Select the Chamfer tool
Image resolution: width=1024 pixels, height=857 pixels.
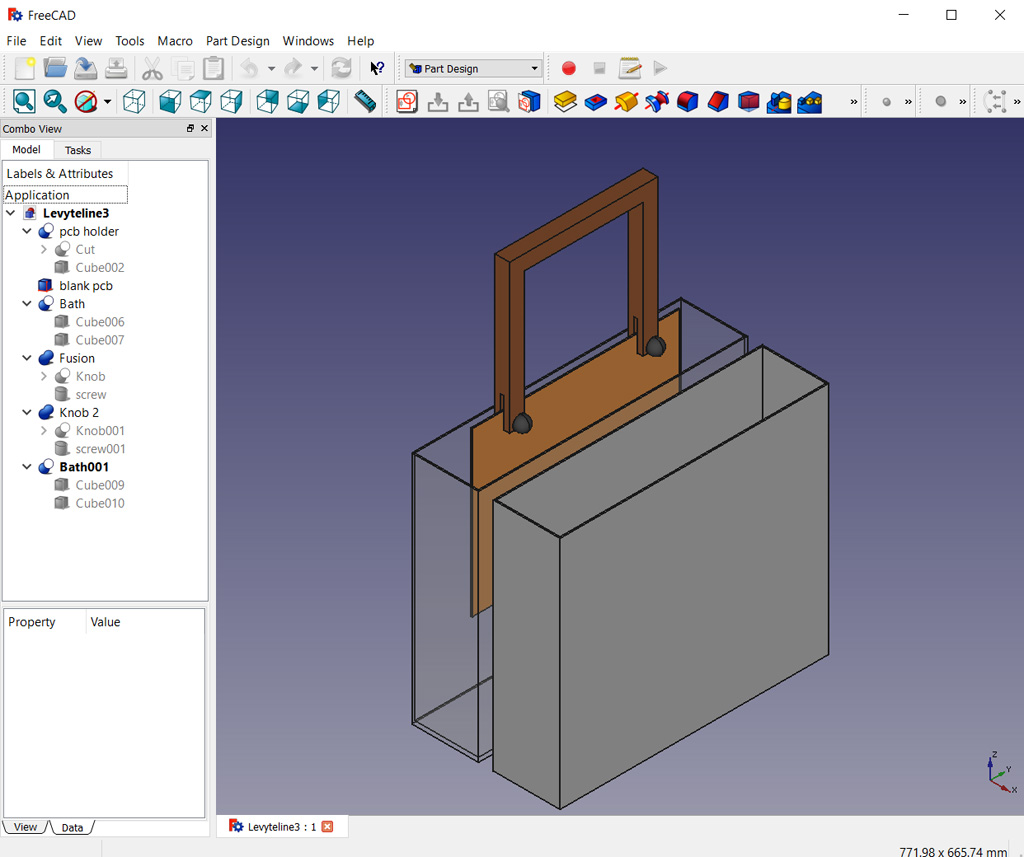[x=718, y=102]
